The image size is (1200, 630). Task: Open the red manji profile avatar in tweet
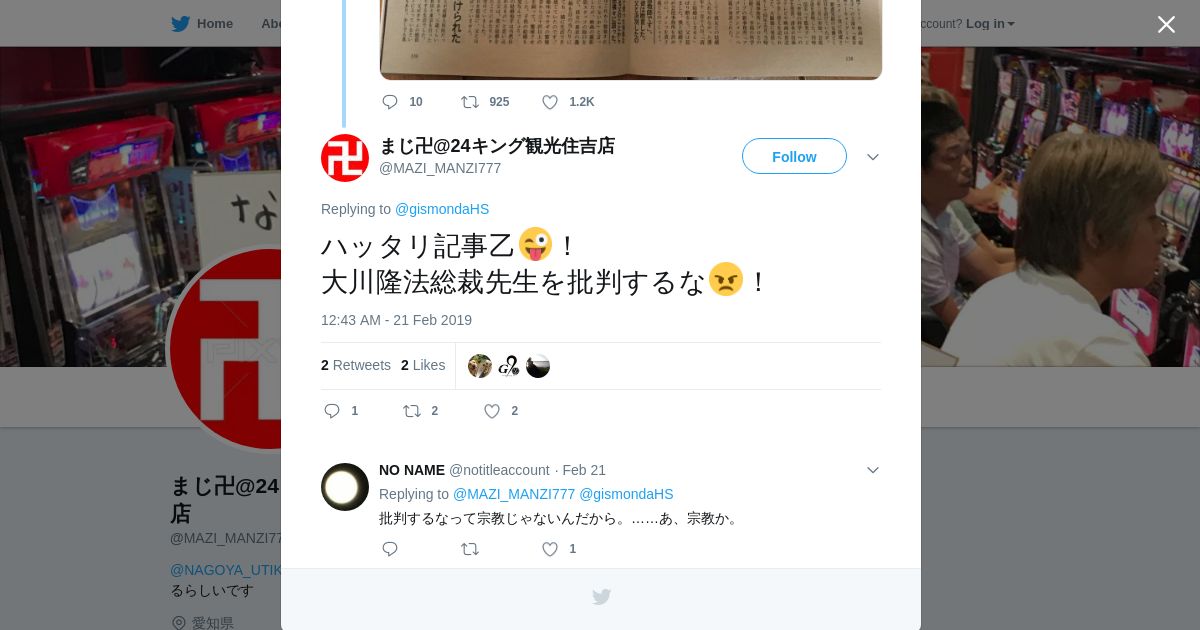tap(345, 158)
